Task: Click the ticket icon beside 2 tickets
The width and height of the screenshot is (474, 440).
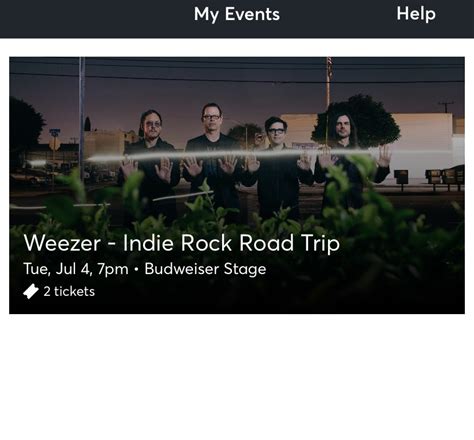Action: (x=31, y=291)
